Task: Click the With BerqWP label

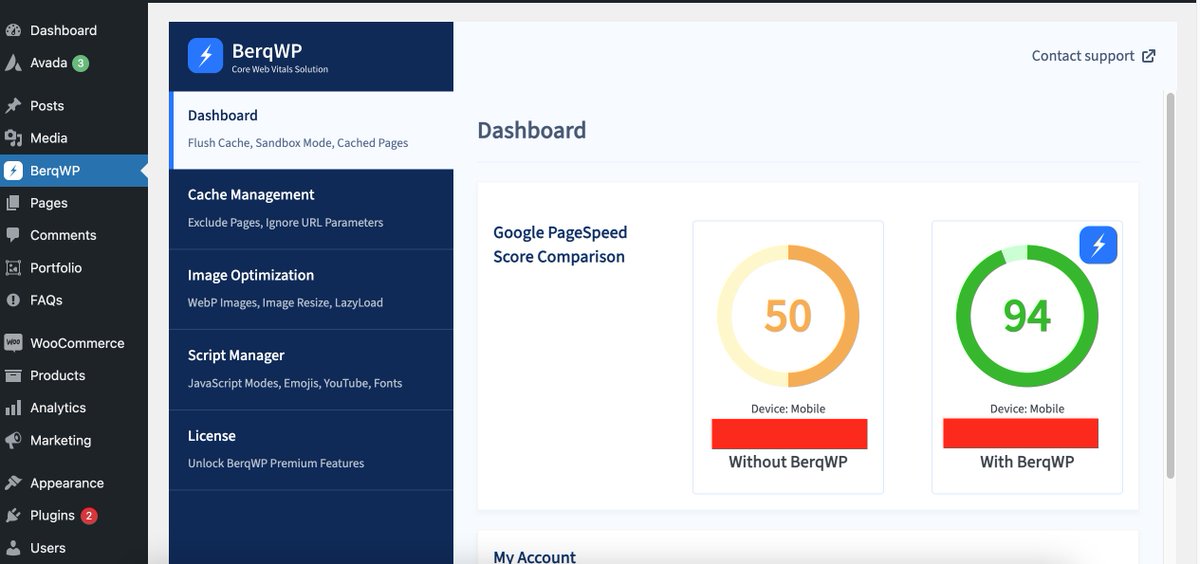Action: tap(1027, 462)
